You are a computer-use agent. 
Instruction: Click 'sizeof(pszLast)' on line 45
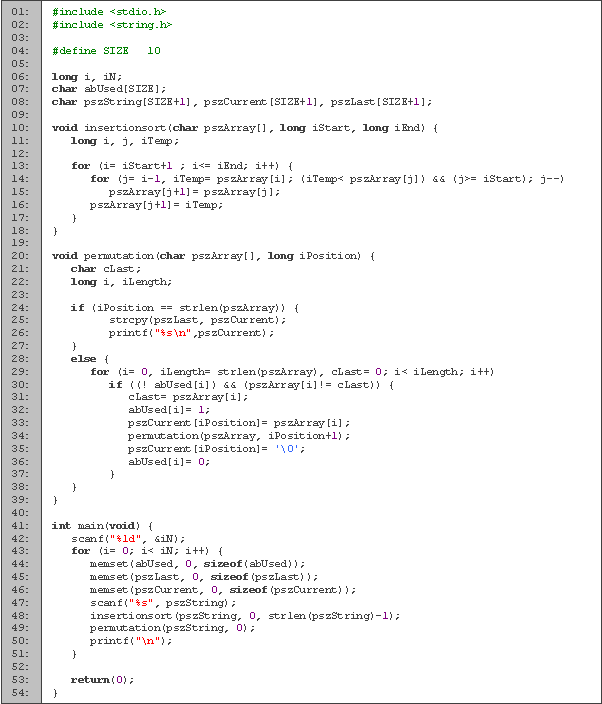[x=261, y=577]
